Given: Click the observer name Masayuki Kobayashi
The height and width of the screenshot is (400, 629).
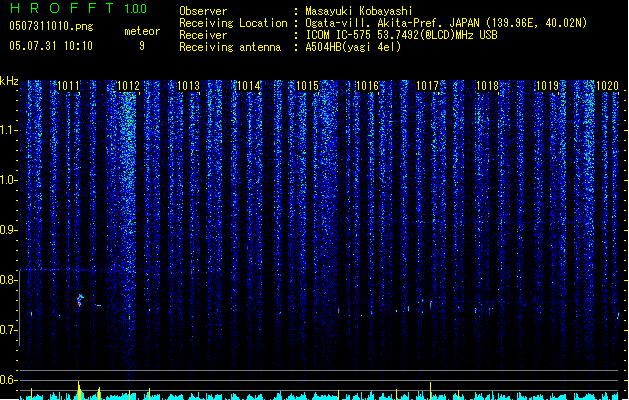Looking at the screenshot, I should 359,11.
